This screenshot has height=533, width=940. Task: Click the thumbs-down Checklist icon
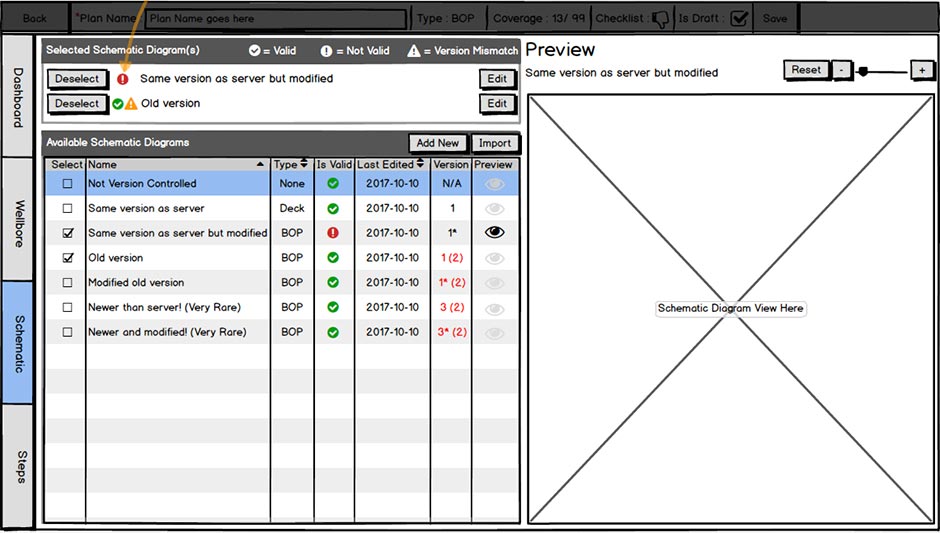pyautogui.click(x=660, y=18)
